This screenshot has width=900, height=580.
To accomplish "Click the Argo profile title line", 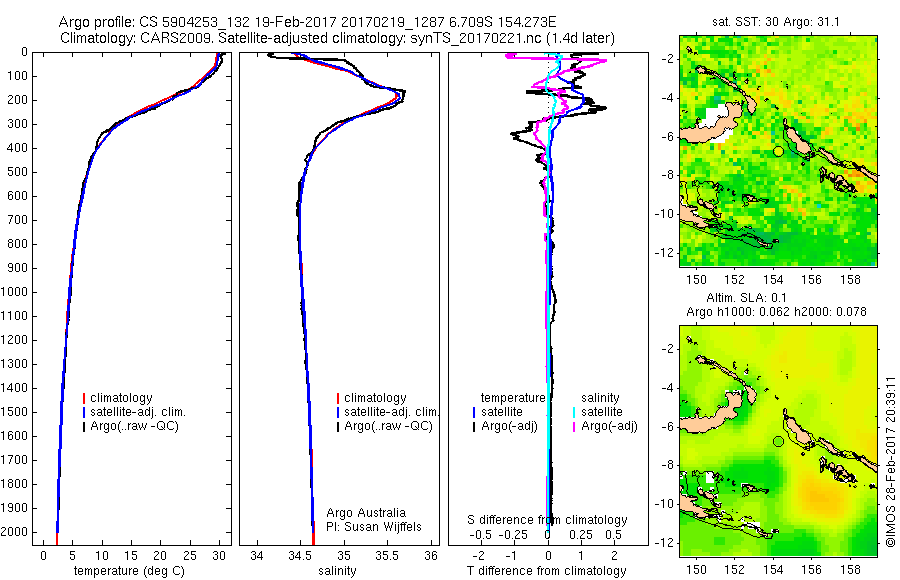I will [x=307, y=22].
